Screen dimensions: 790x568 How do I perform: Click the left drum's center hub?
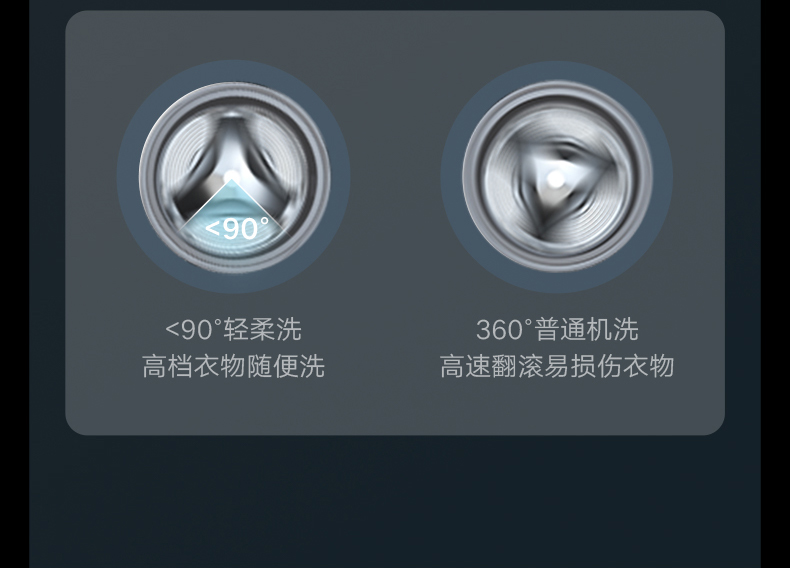click(231, 176)
